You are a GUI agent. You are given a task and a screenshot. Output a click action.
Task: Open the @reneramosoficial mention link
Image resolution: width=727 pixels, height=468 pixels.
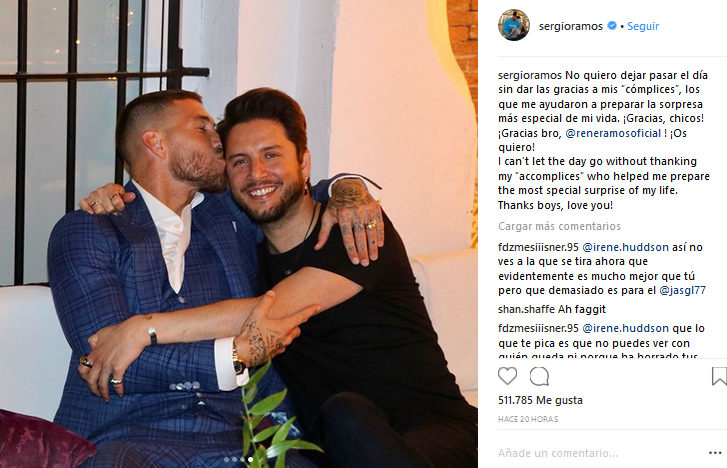(x=613, y=133)
